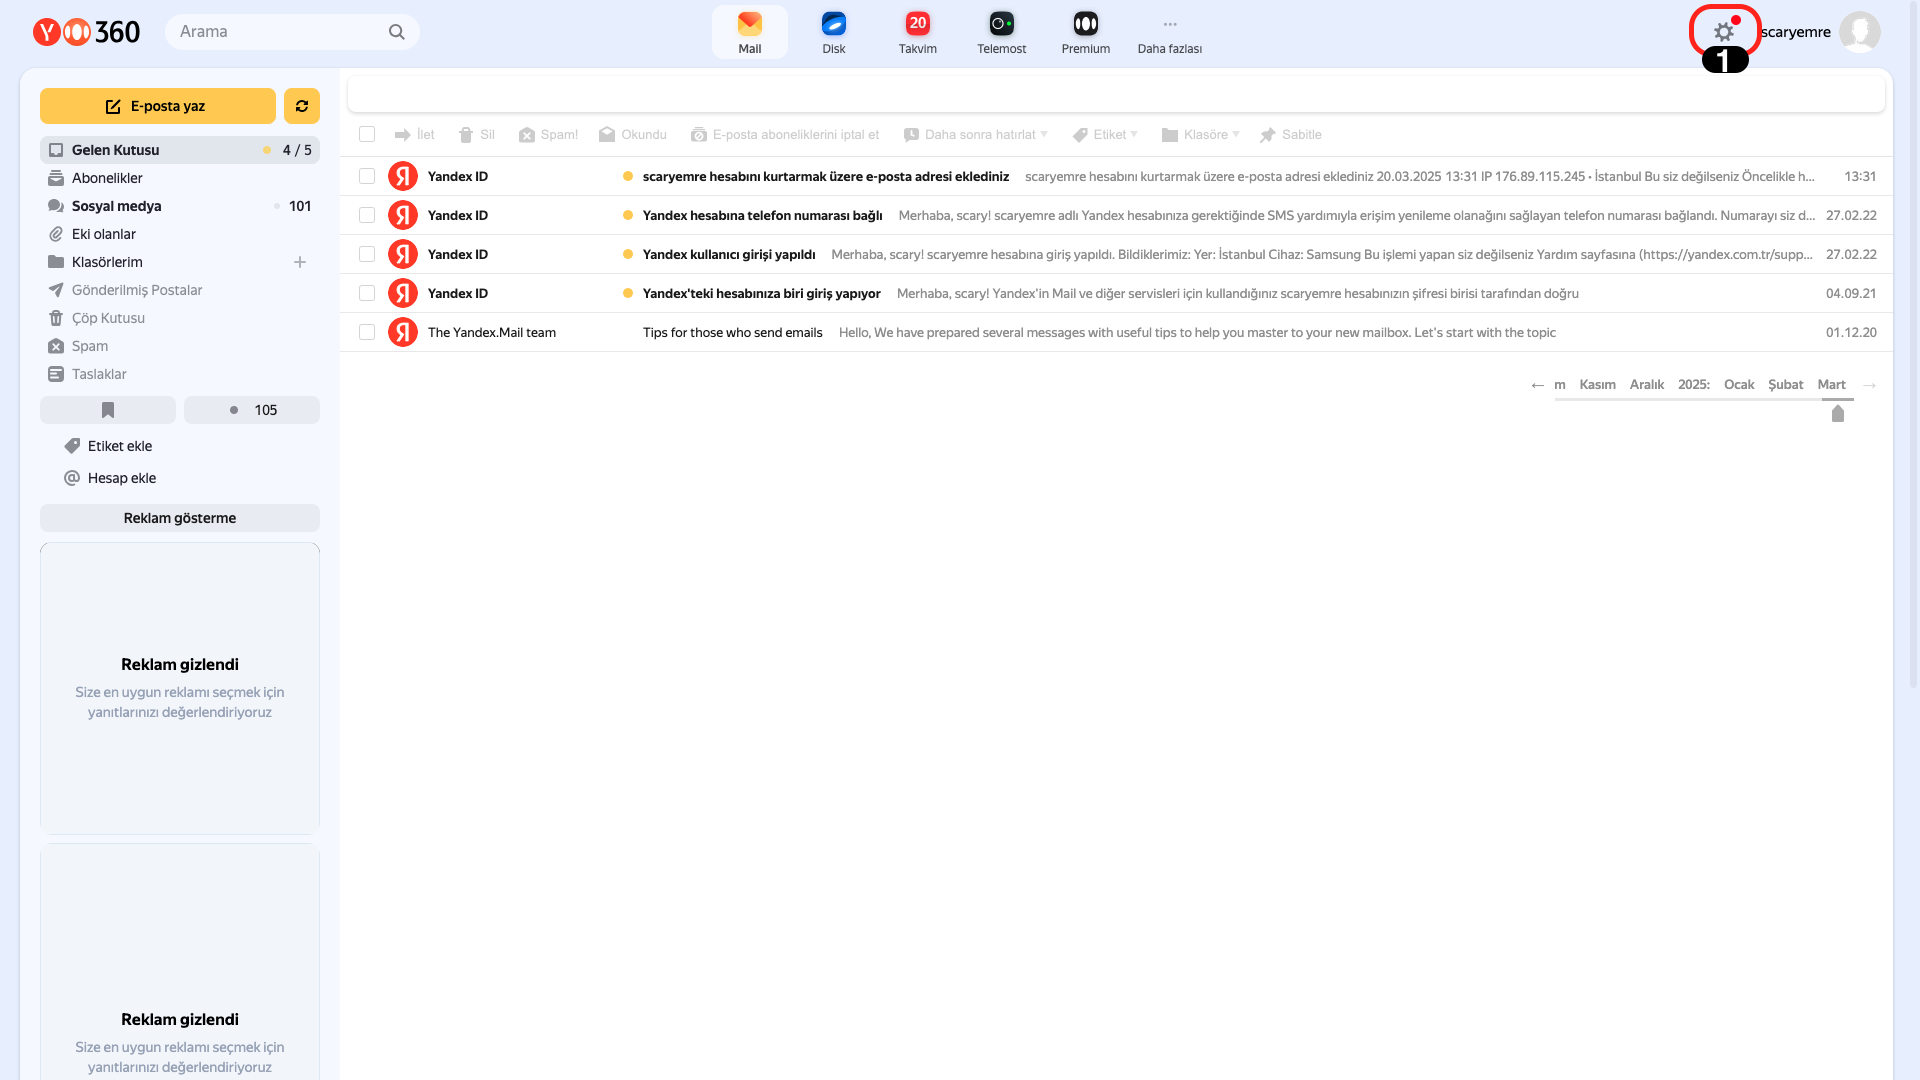Open the Sosyal medya folder
The image size is (1920, 1080).
[180, 206]
